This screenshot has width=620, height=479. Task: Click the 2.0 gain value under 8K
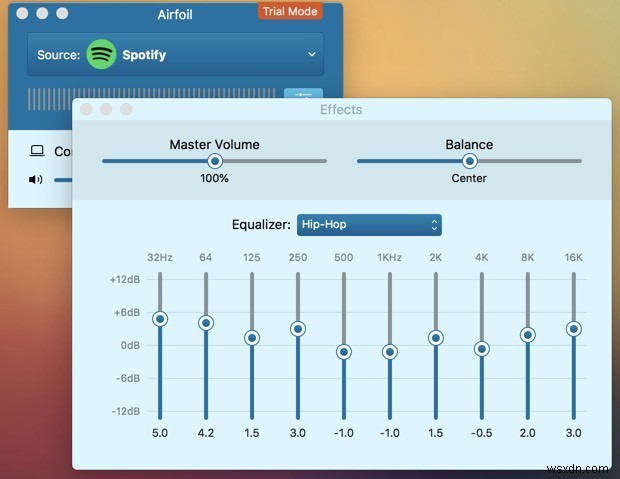coord(527,433)
